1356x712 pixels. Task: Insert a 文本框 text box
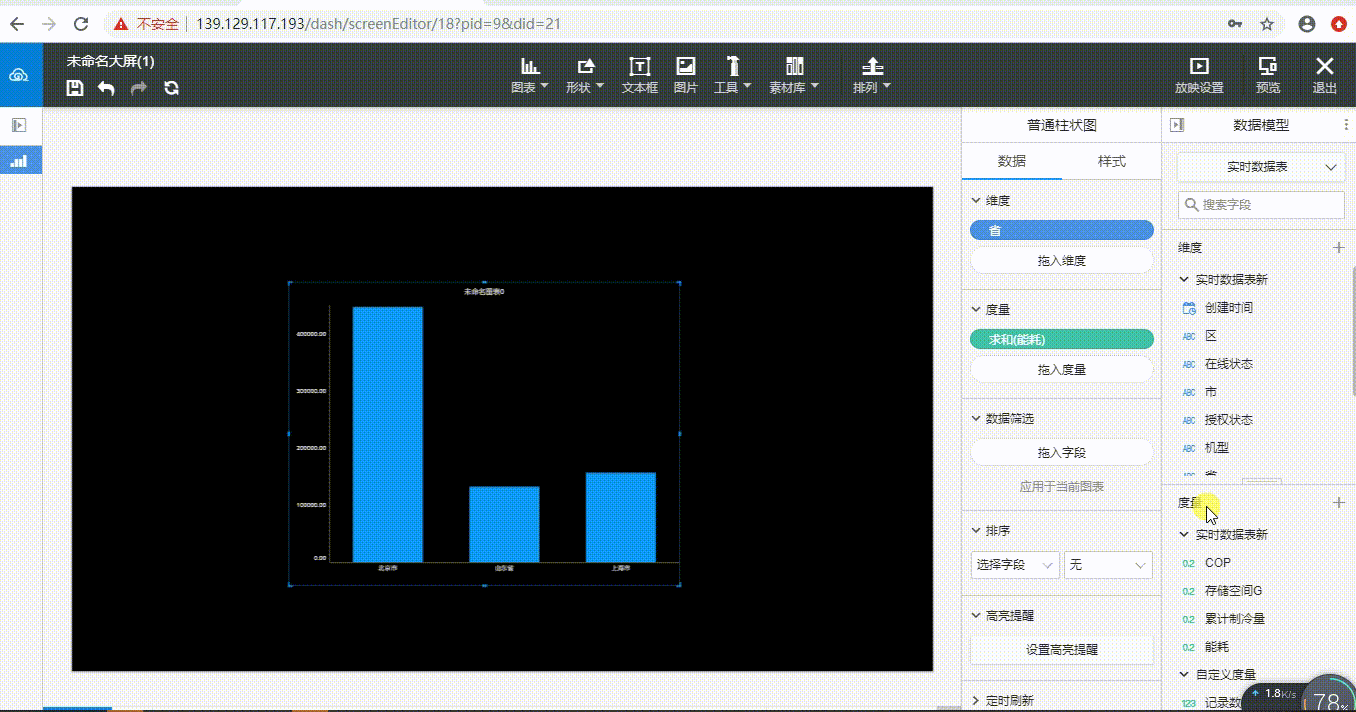640,76
